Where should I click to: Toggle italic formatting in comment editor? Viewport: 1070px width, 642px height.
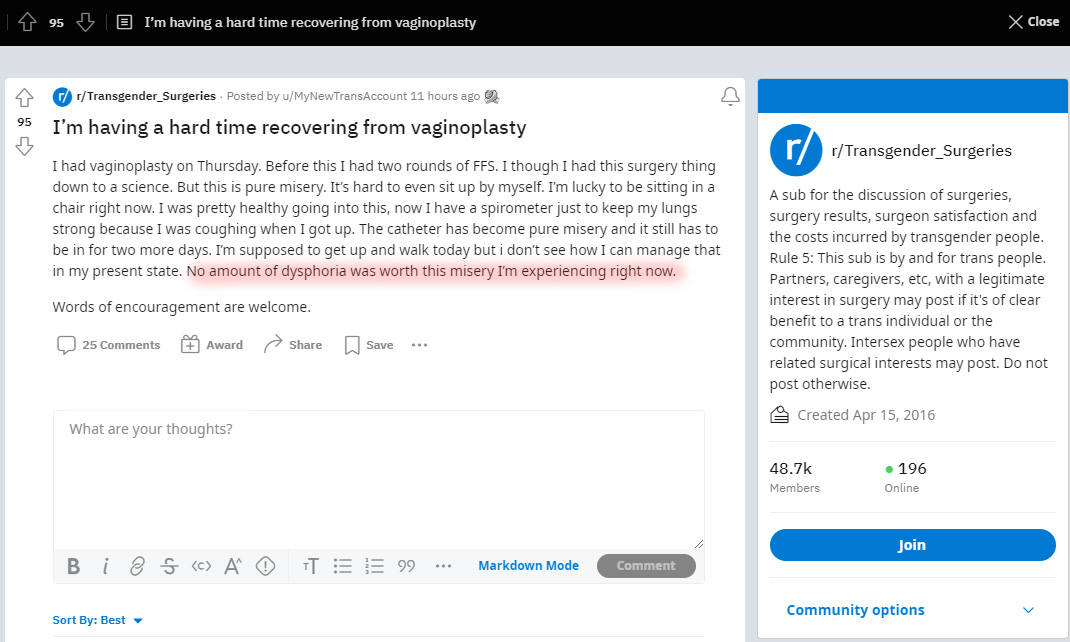[x=105, y=566]
